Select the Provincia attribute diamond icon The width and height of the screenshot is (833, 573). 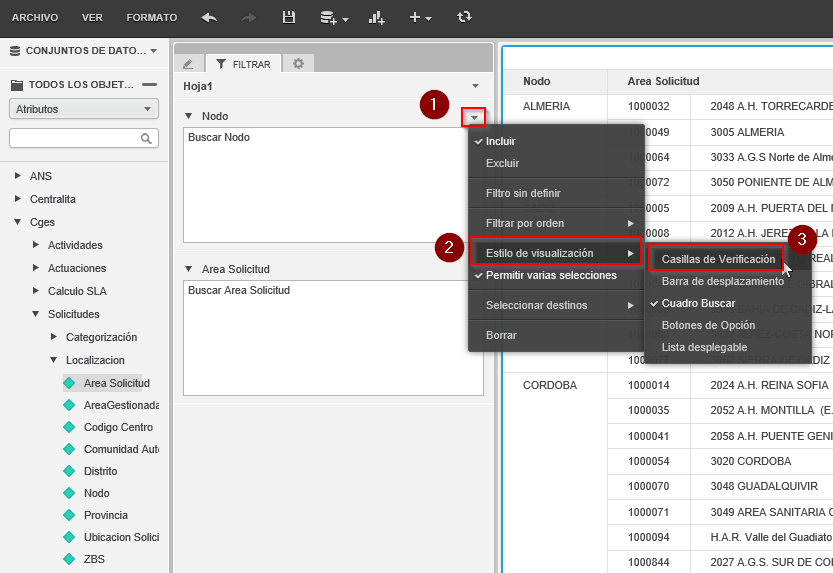pyautogui.click(x=69, y=515)
